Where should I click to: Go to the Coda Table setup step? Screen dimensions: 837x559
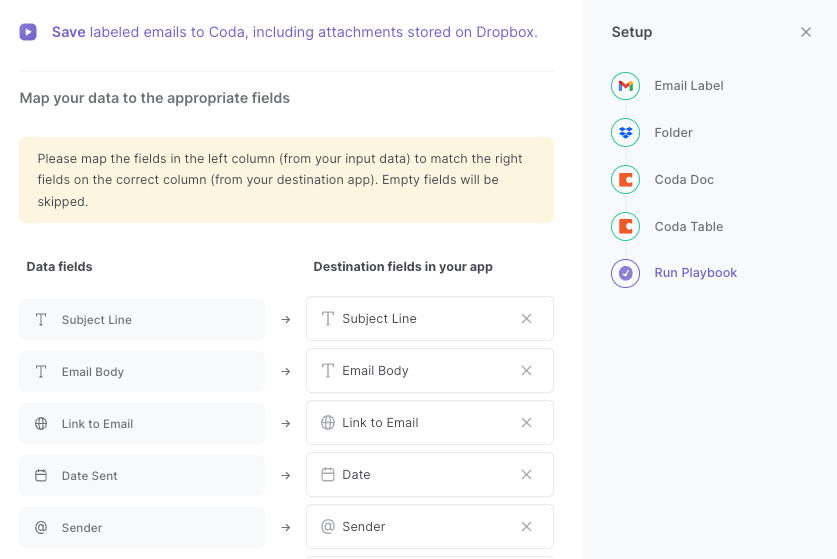point(689,226)
